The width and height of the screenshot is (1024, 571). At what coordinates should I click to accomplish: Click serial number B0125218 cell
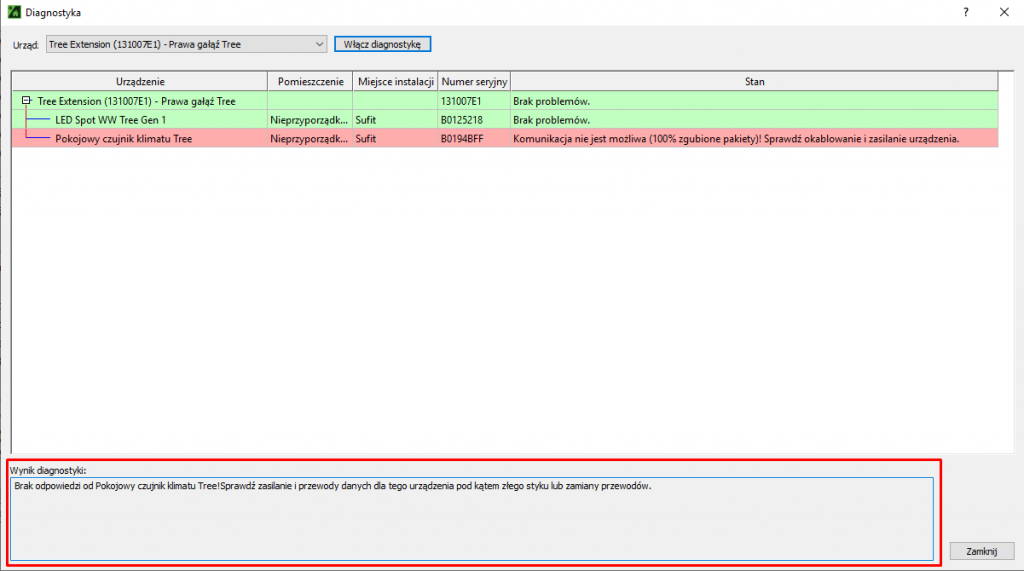tap(462, 120)
